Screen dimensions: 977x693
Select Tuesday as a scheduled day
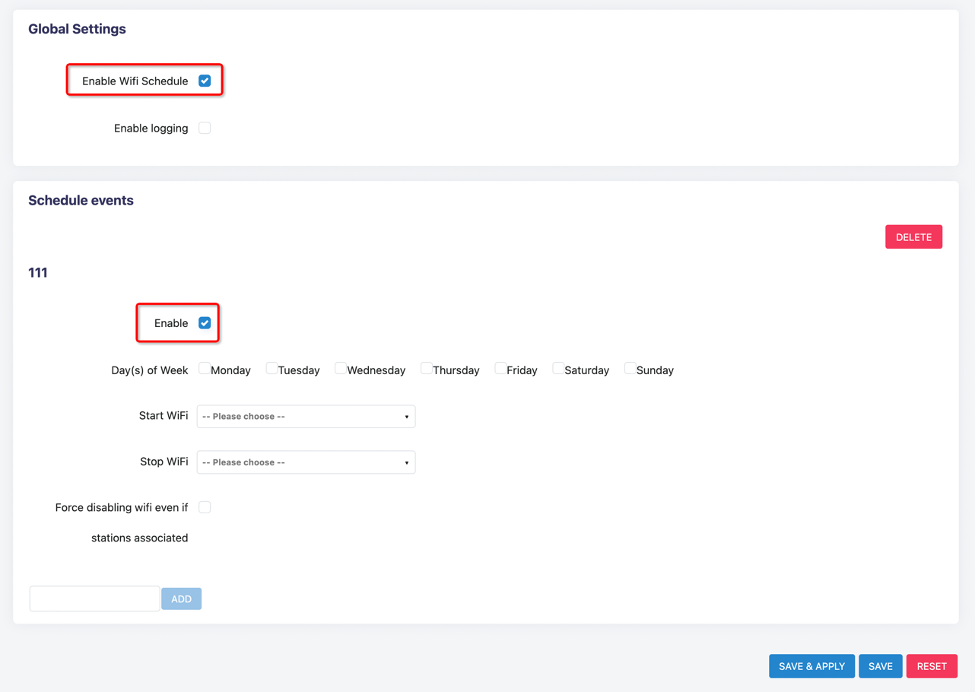point(270,369)
